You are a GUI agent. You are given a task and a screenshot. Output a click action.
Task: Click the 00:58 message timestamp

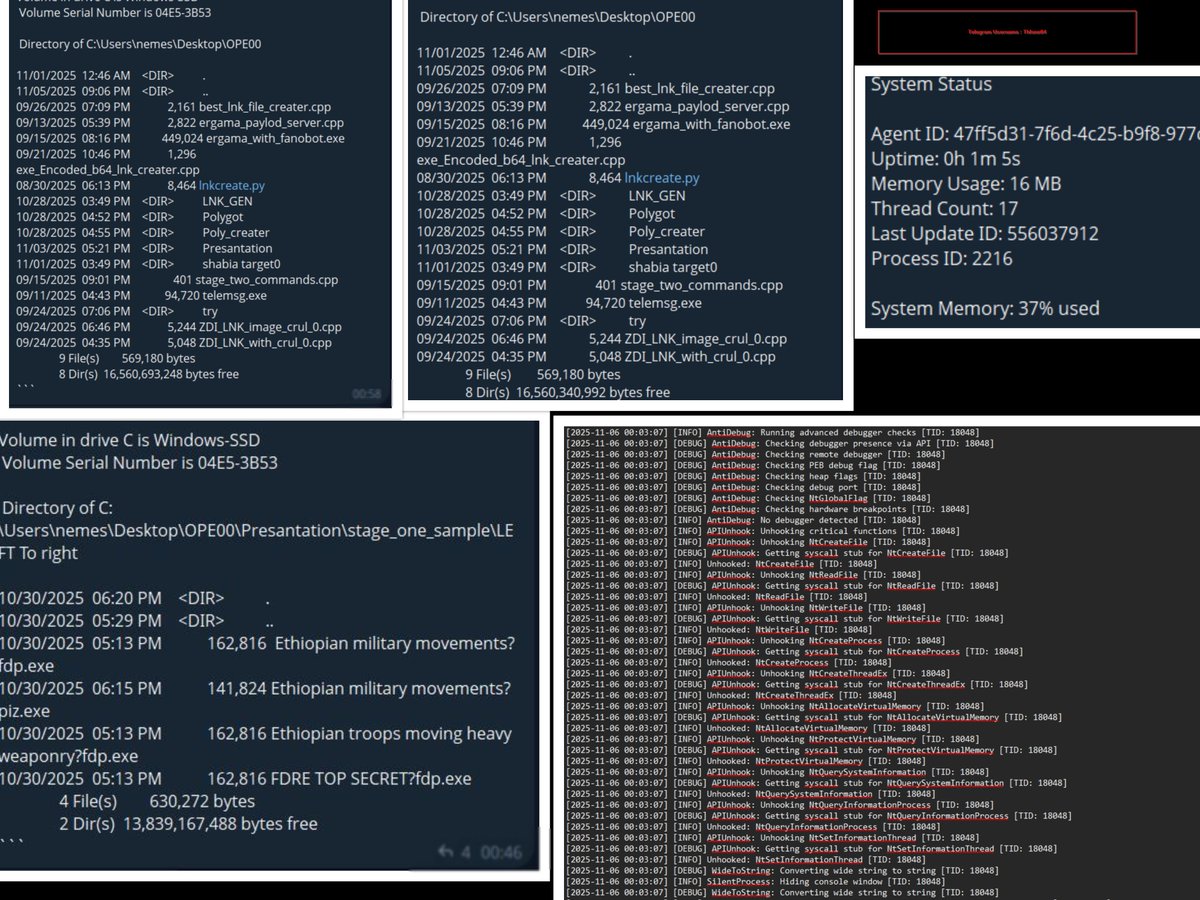367,395
